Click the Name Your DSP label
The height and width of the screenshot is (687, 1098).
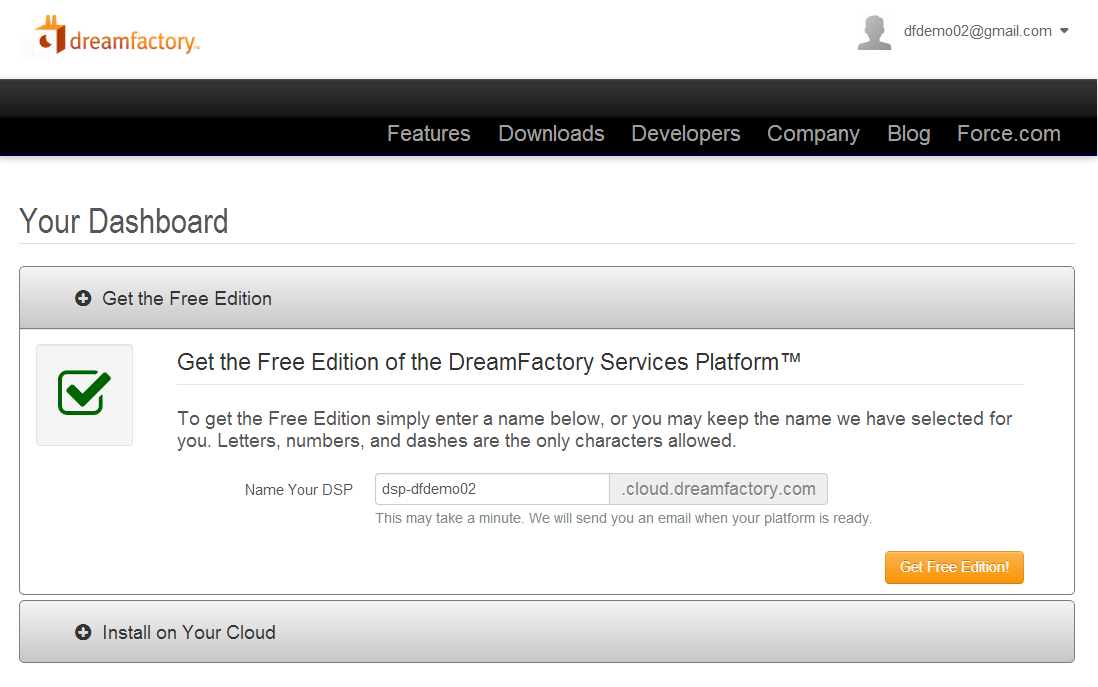point(298,490)
